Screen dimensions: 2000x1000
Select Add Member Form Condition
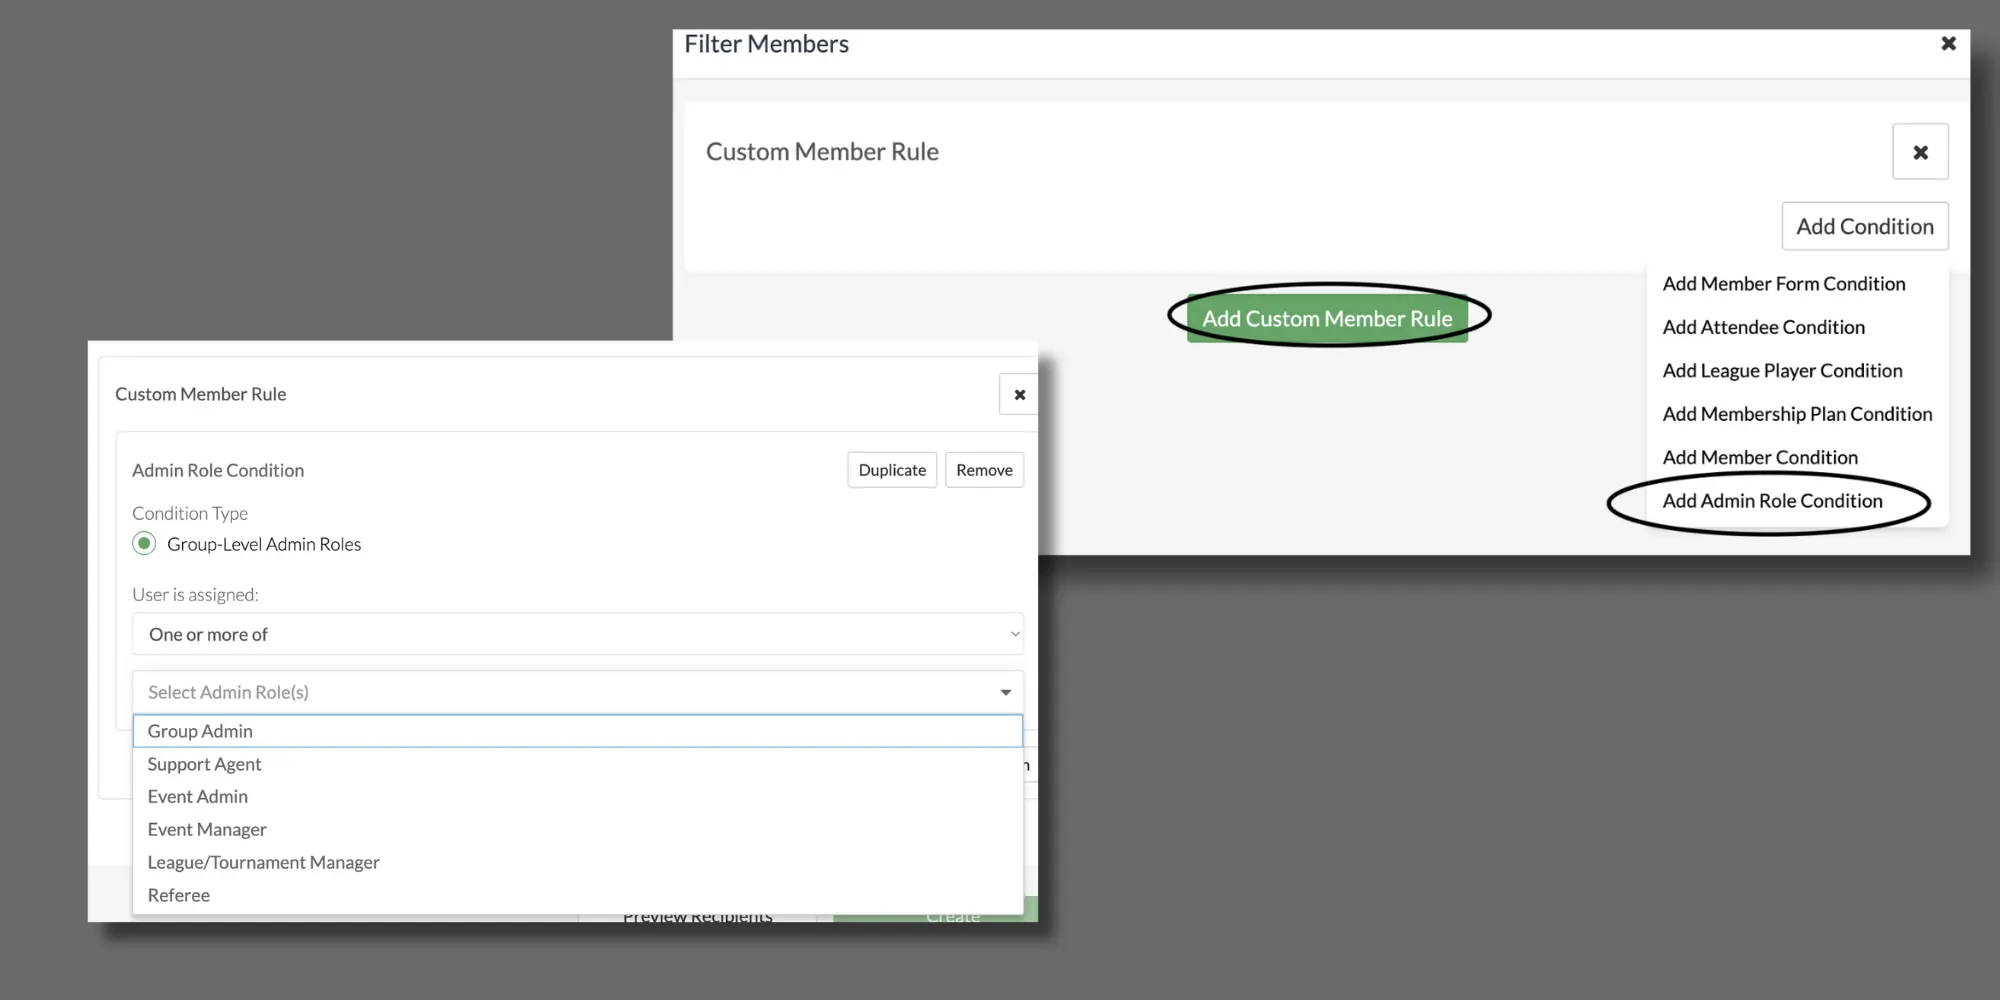[1783, 284]
